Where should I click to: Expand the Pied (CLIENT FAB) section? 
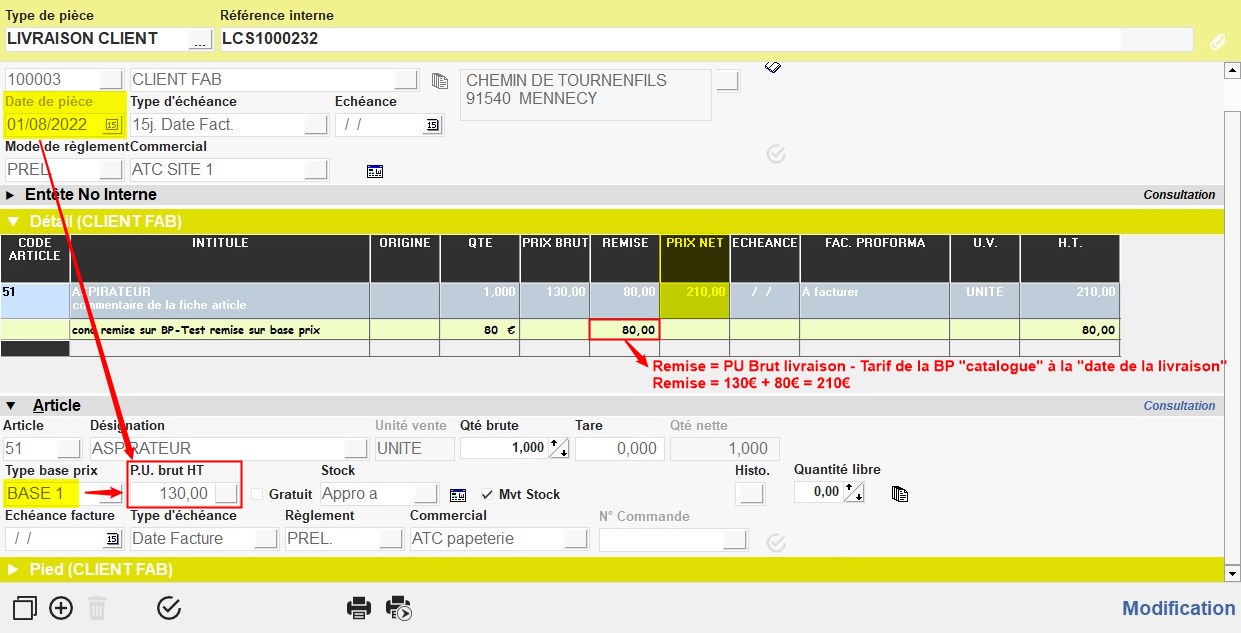click(x=13, y=569)
